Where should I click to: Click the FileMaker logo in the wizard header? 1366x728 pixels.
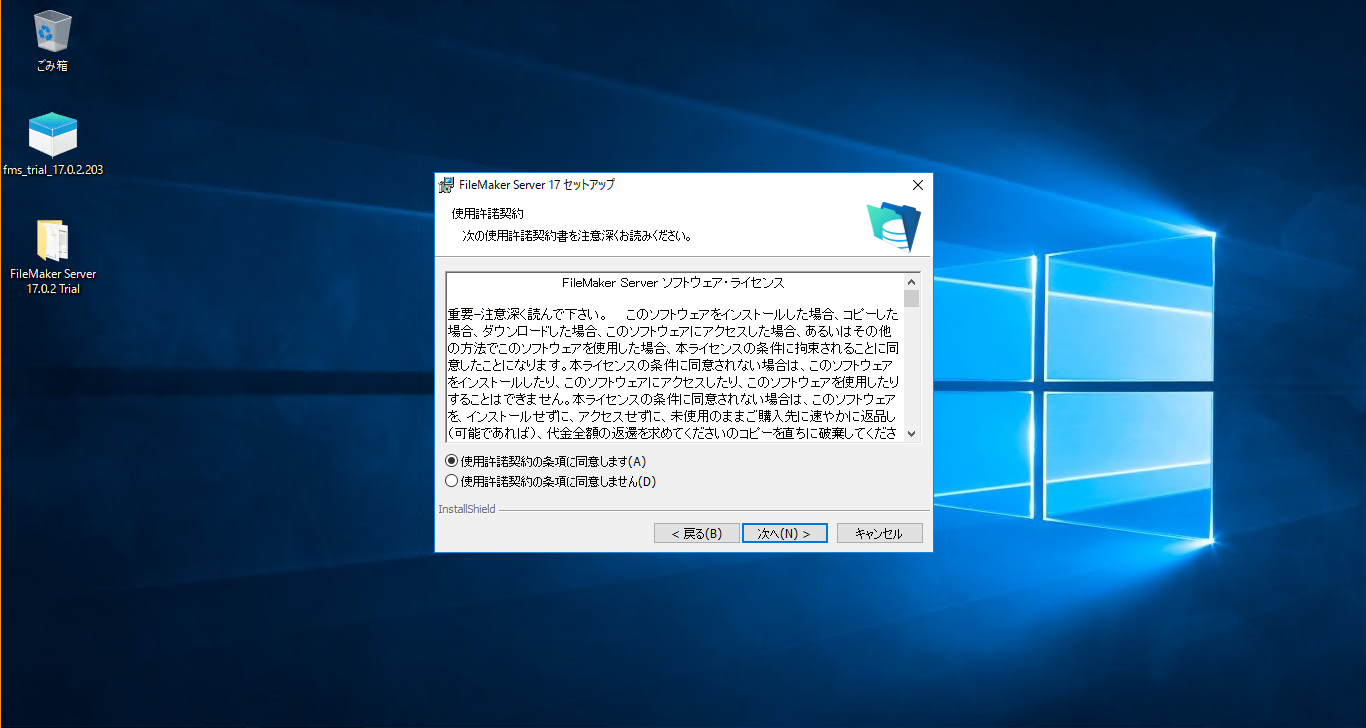[893, 228]
